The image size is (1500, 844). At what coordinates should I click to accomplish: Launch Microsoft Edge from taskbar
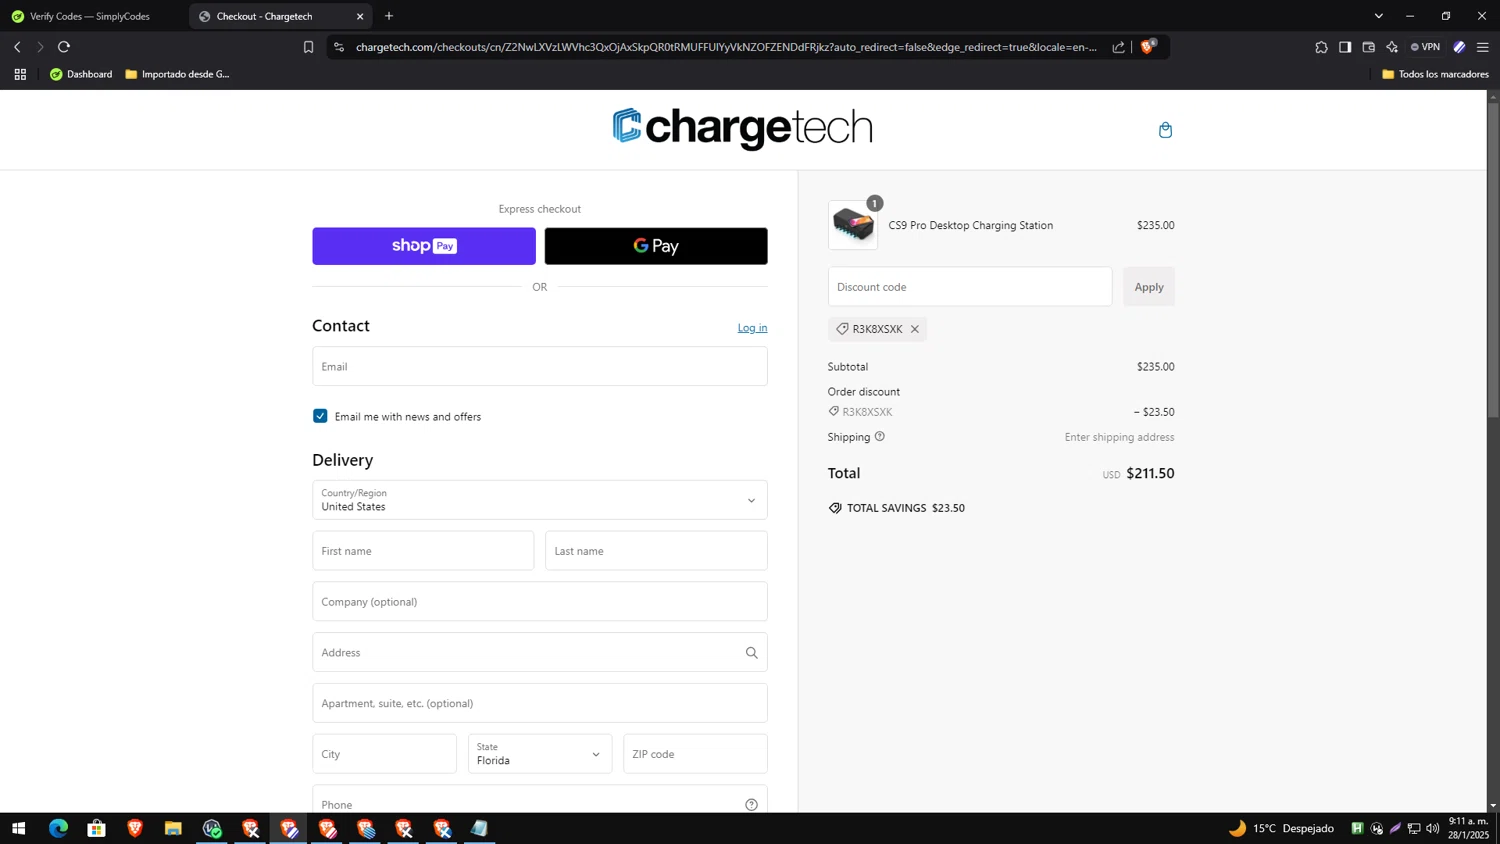click(x=58, y=828)
